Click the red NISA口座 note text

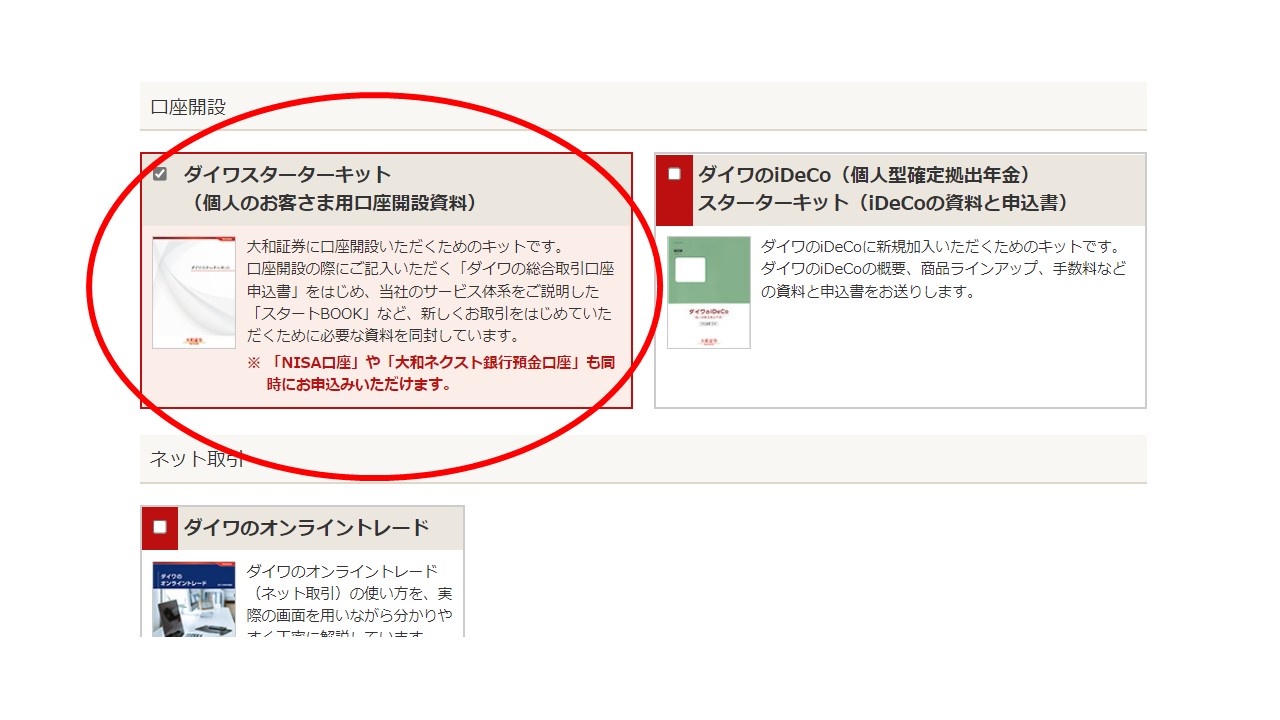click(431, 373)
